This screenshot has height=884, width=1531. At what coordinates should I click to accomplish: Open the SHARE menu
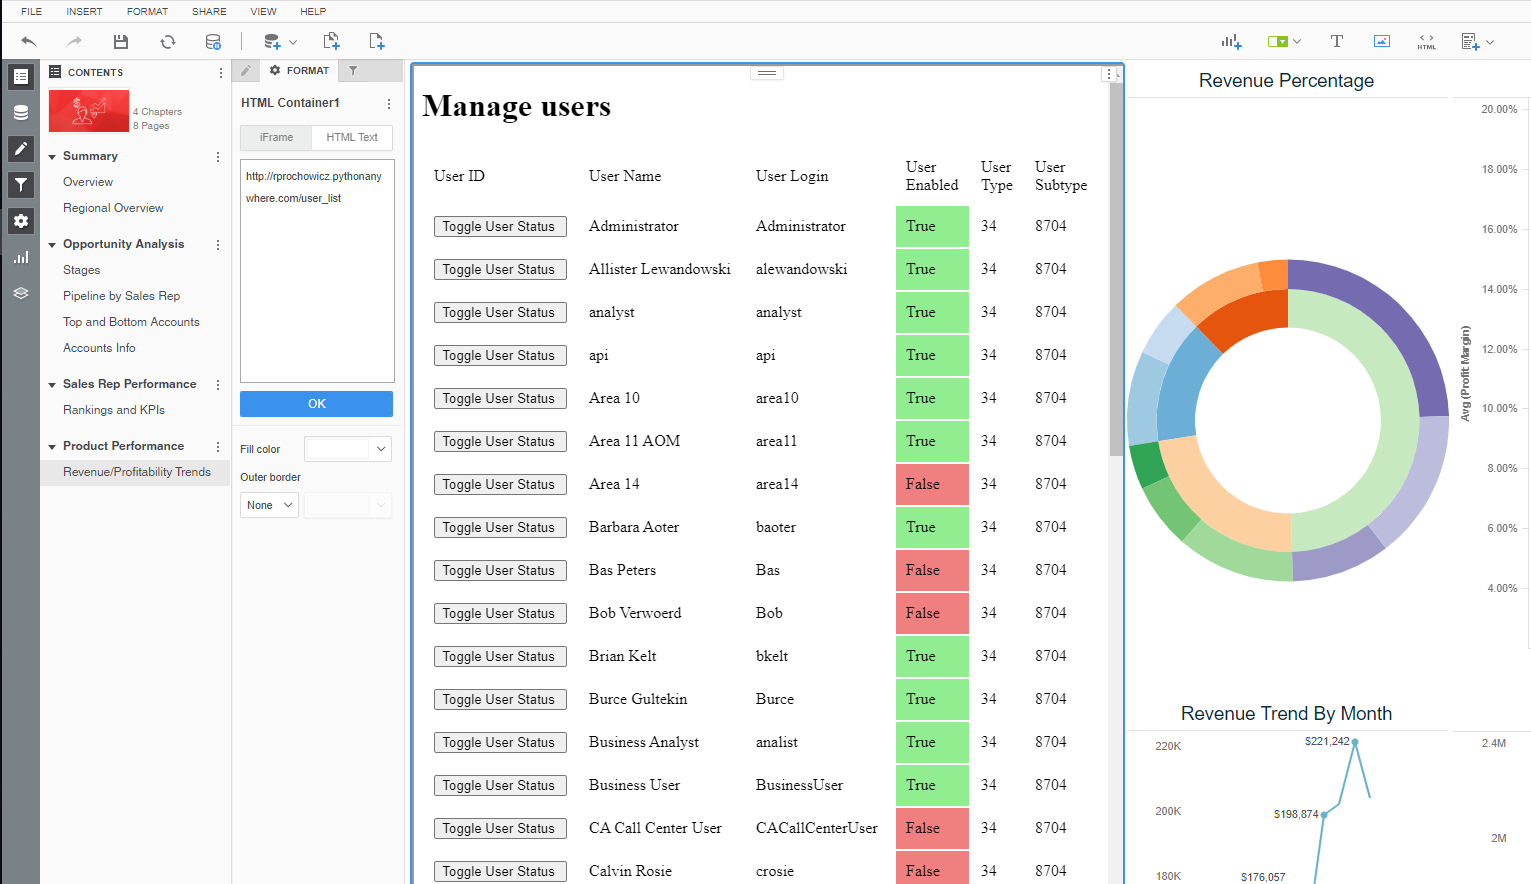(x=208, y=11)
